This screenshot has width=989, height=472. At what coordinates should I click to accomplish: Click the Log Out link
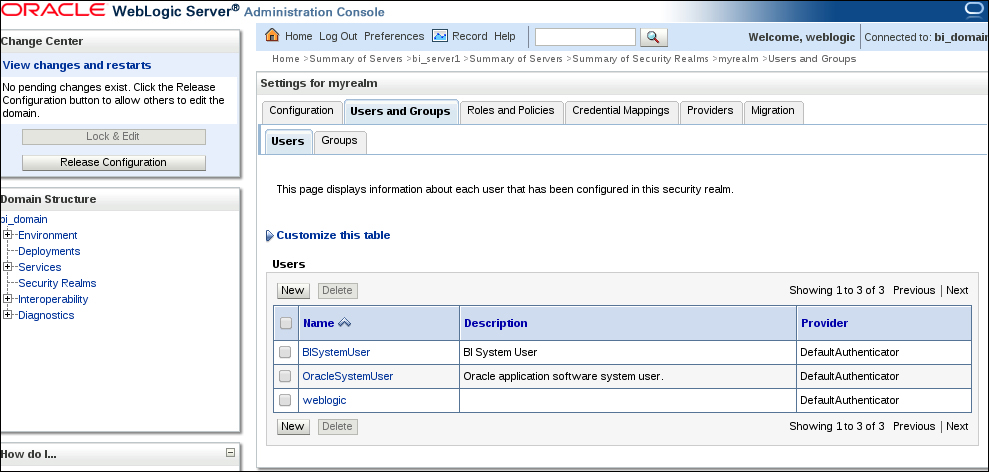(338, 37)
